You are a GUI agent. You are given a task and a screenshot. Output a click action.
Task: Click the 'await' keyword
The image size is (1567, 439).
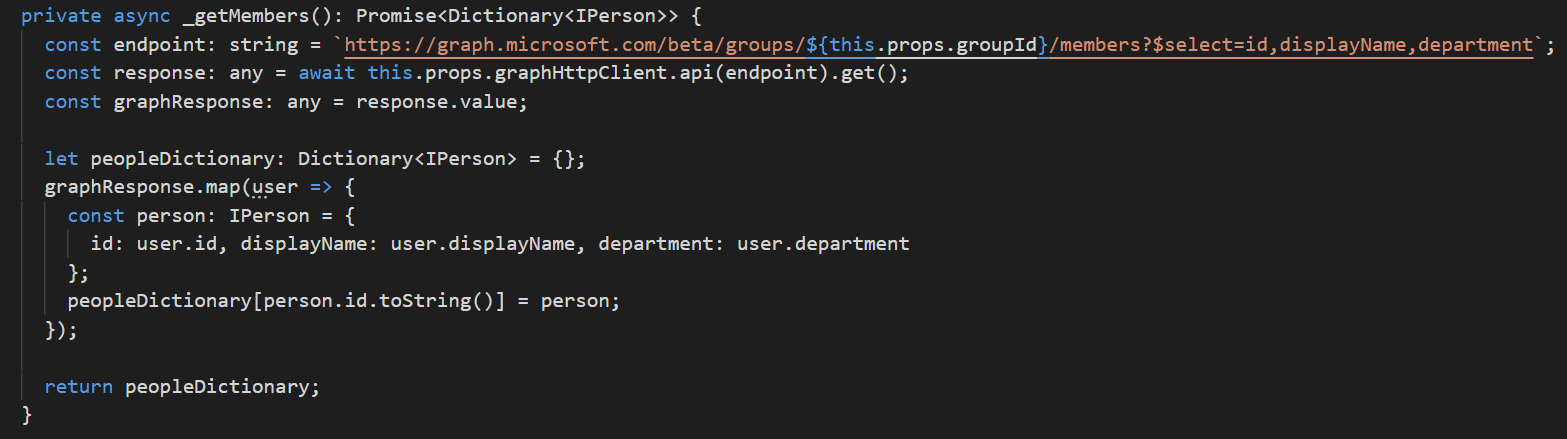coord(327,73)
